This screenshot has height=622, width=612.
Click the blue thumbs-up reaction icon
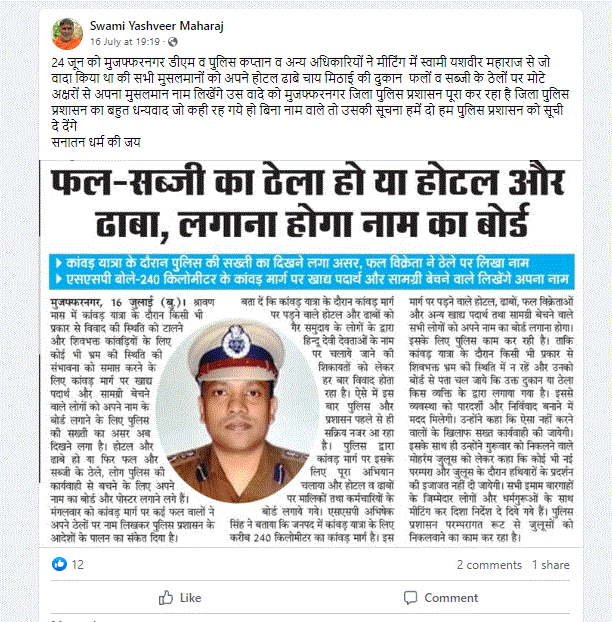click(x=59, y=564)
